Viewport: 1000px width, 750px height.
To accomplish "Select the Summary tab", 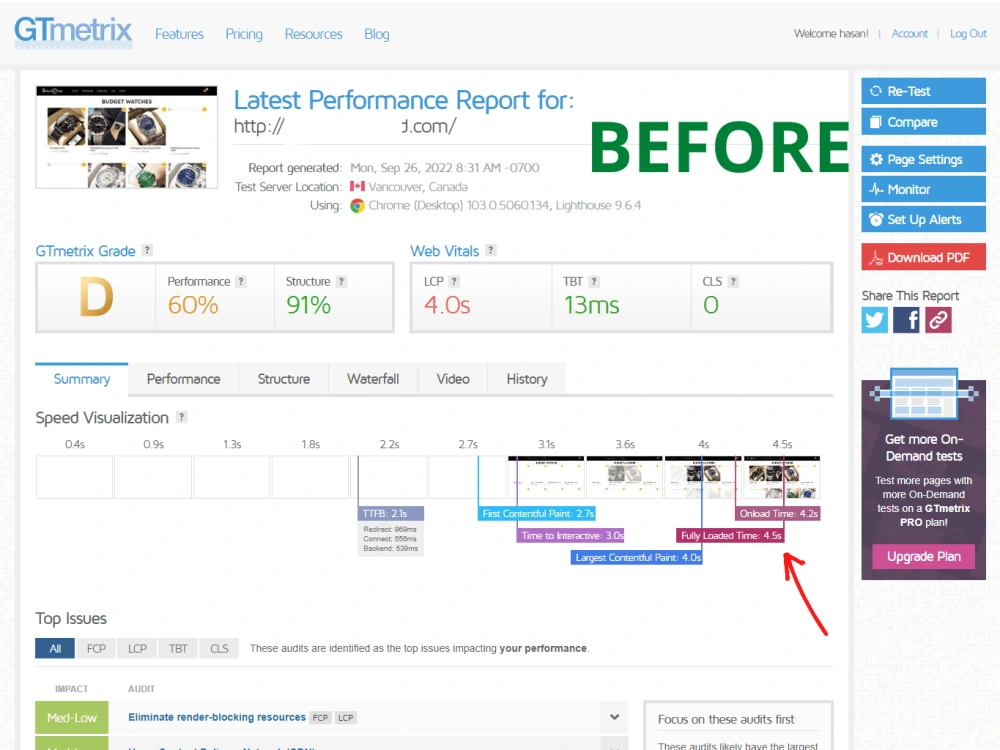I will tap(82, 379).
